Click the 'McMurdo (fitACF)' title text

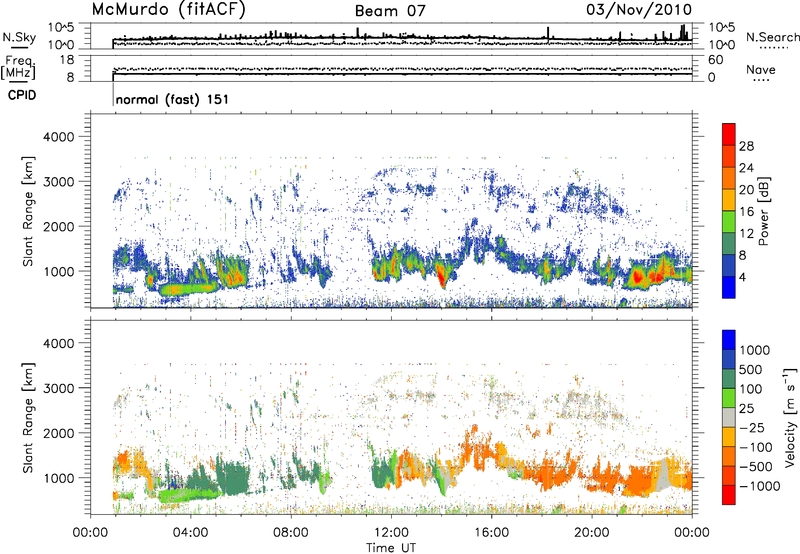[x=168, y=10]
